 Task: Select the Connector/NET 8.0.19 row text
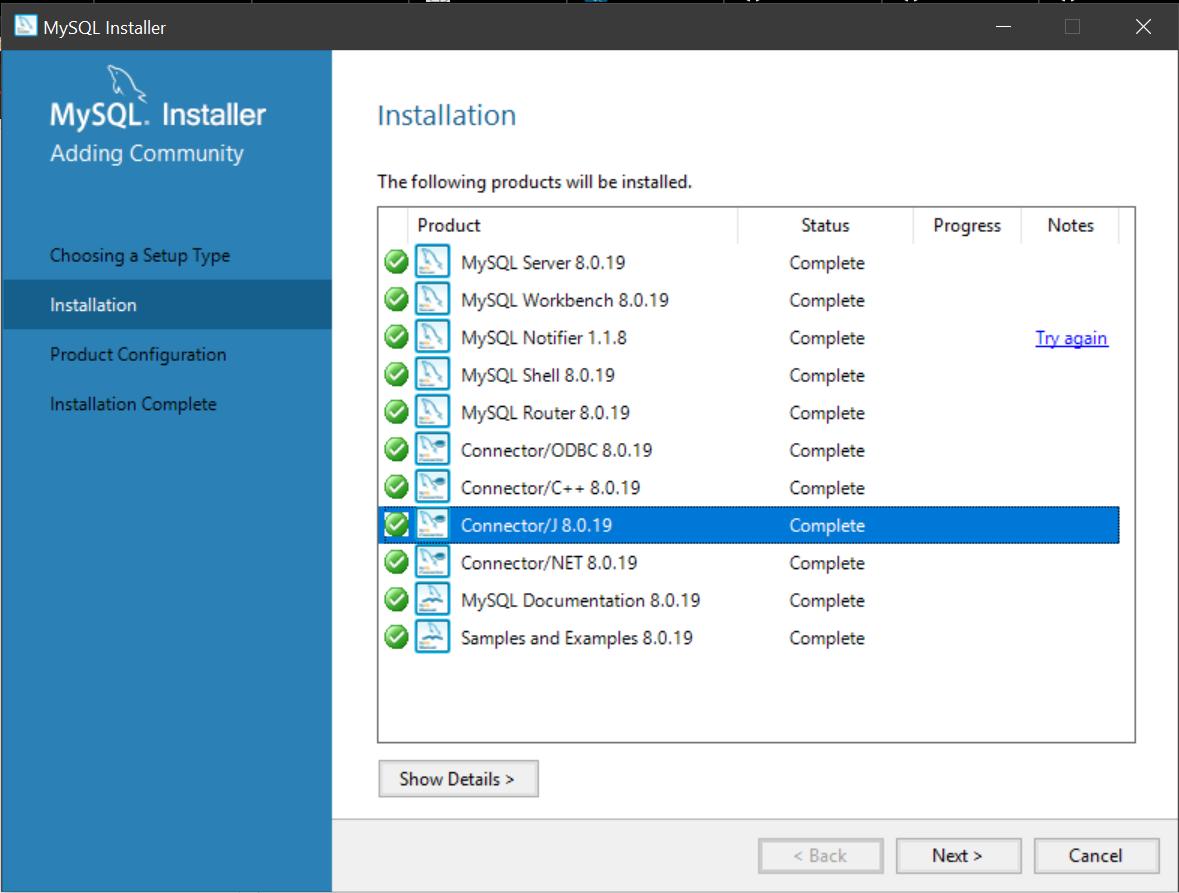(549, 564)
